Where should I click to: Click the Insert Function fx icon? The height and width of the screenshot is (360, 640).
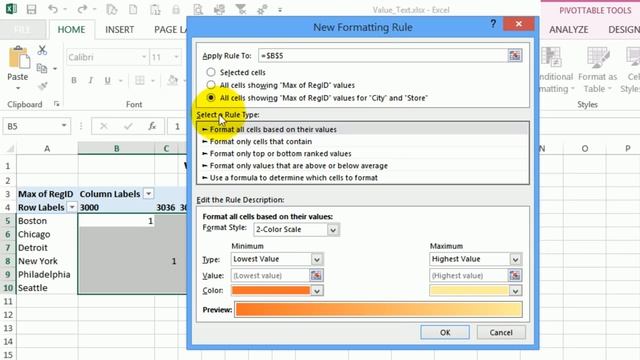[152, 126]
